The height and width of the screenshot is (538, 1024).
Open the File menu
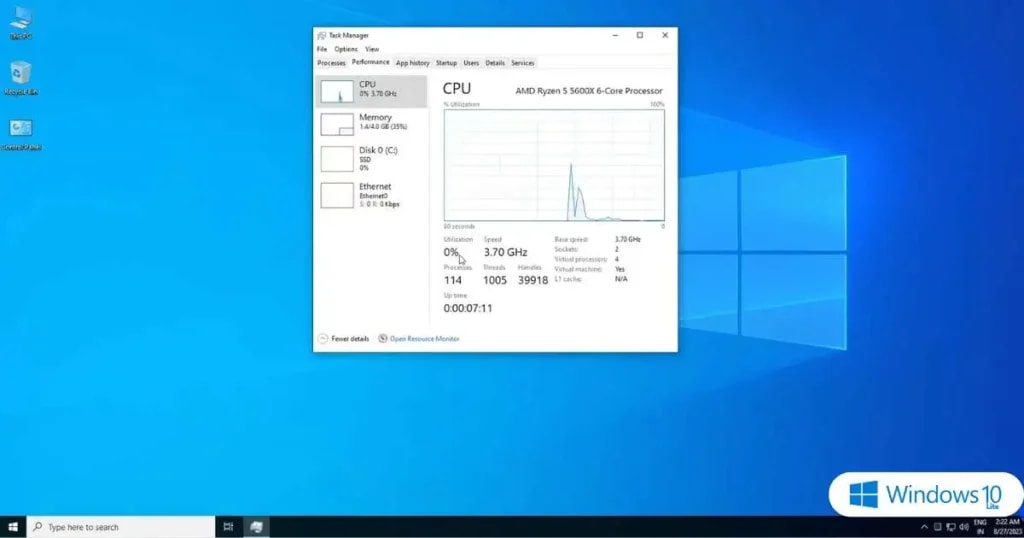tap(322, 49)
